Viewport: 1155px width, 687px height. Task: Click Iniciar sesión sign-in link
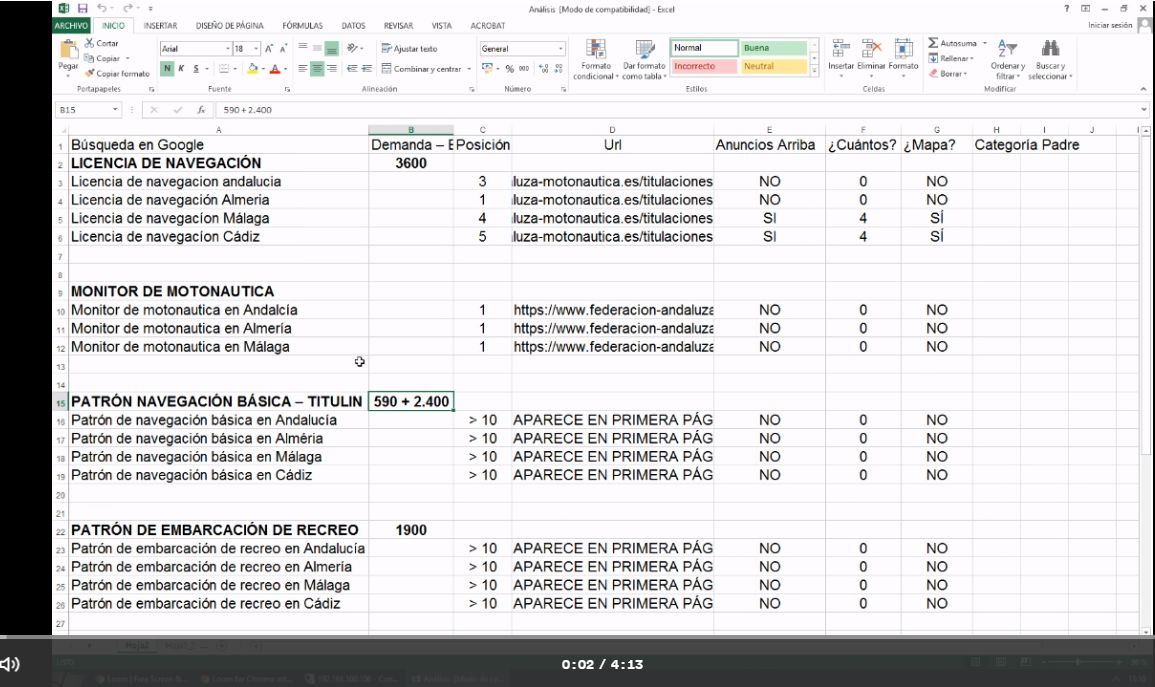point(1111,25)
